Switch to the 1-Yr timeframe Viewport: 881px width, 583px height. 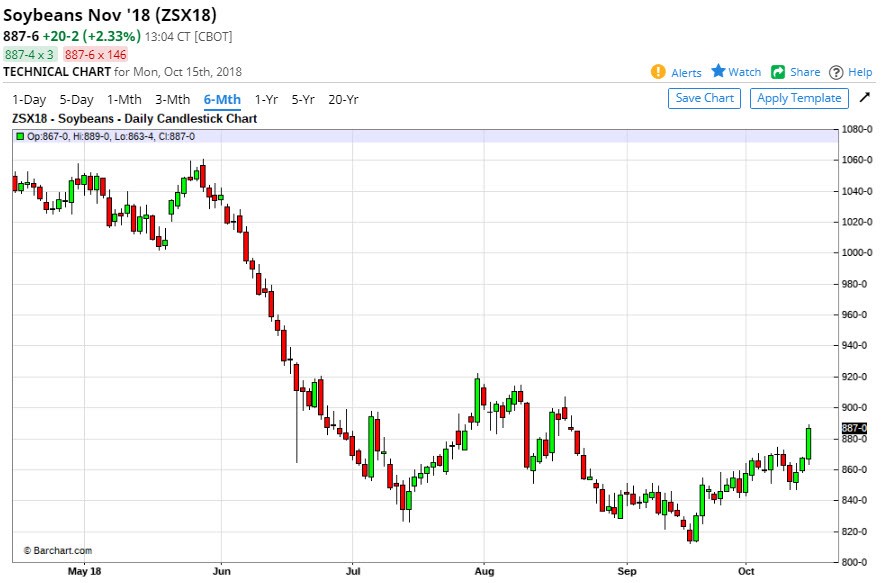tap(266, 100)
